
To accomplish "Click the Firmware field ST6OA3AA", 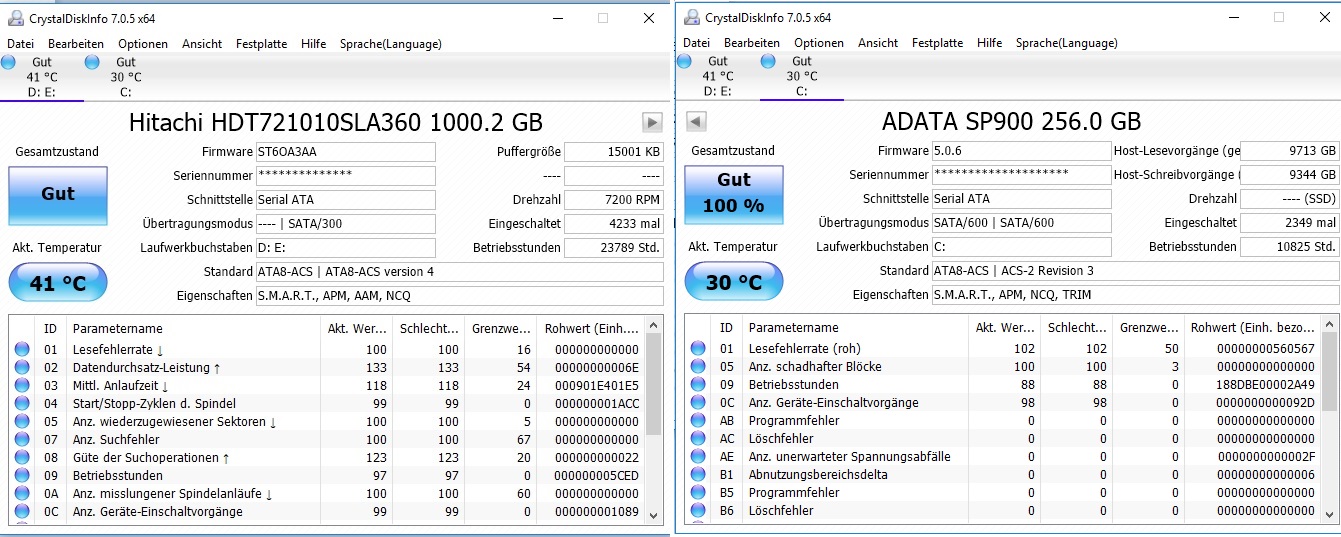I will pyautogui.click(x=346, y=152).
